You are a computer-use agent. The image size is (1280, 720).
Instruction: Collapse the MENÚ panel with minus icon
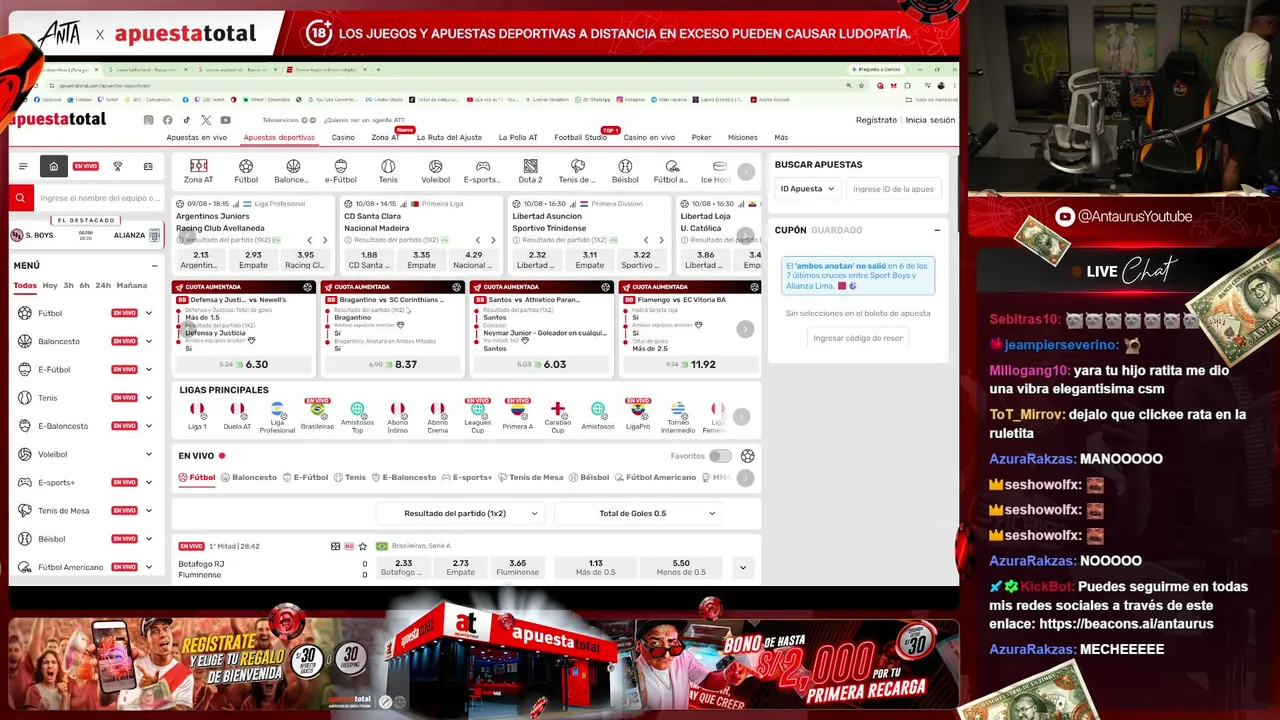click(154, 266)
